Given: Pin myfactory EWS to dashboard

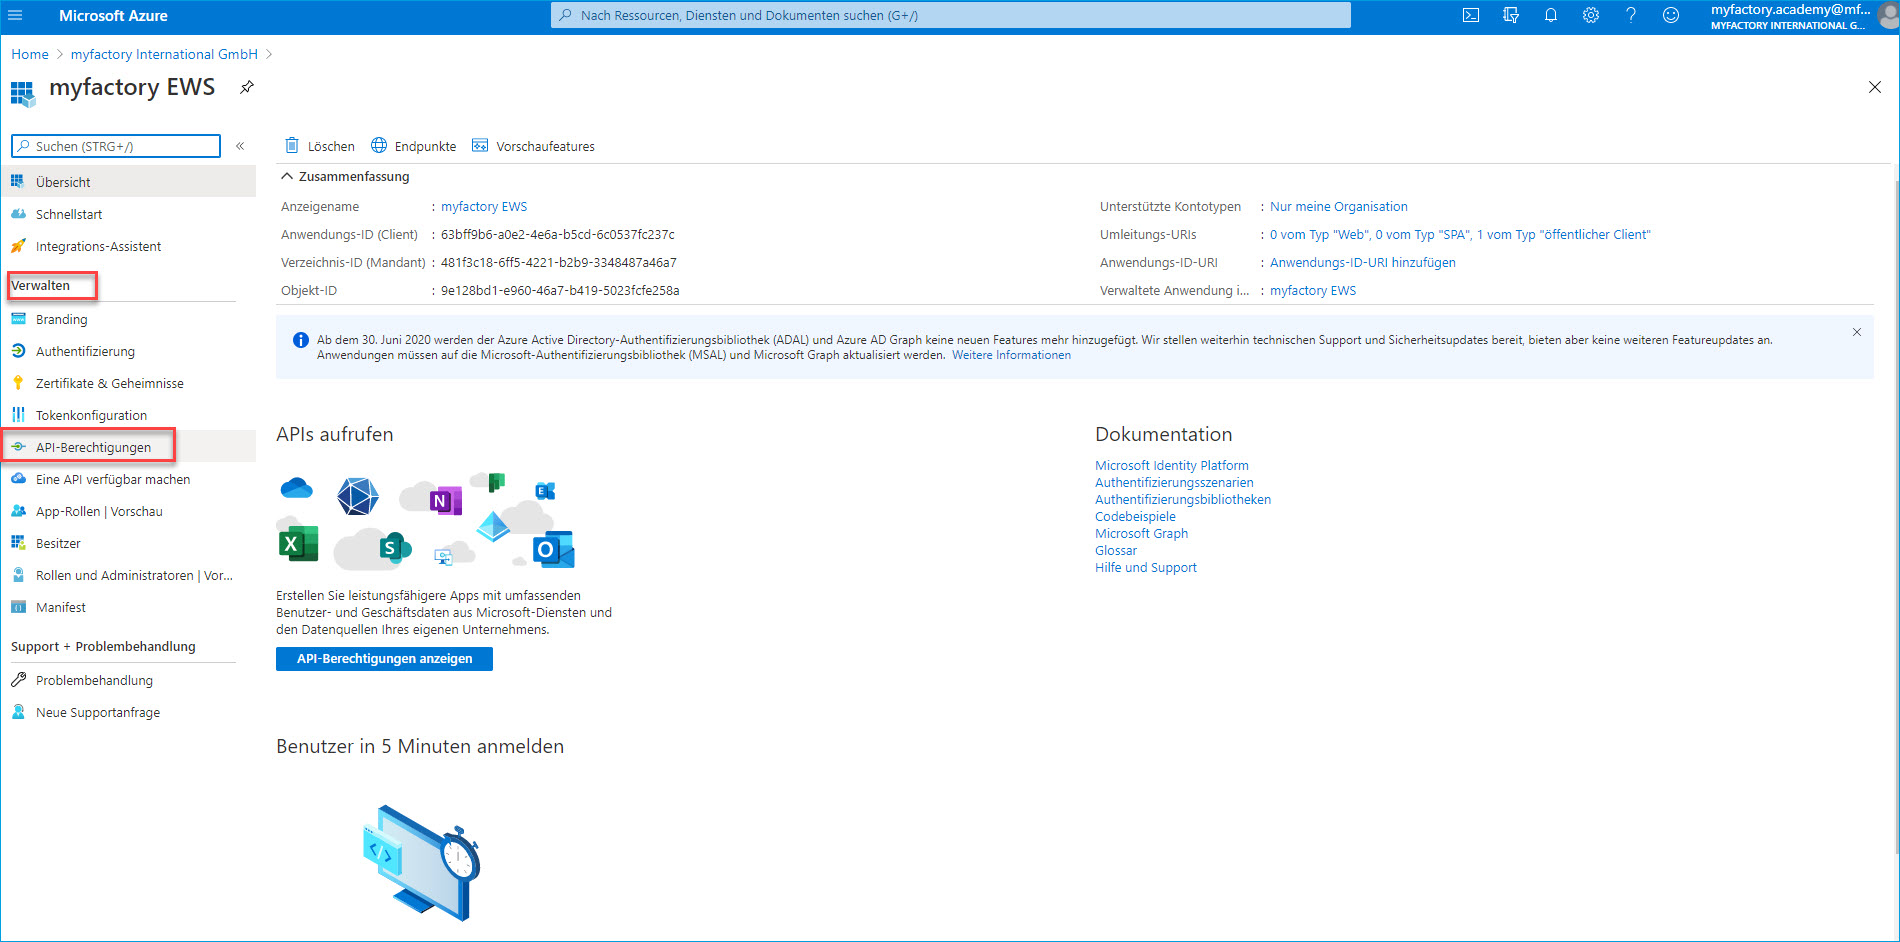Looking at the screenshot, I should [247, 87].
